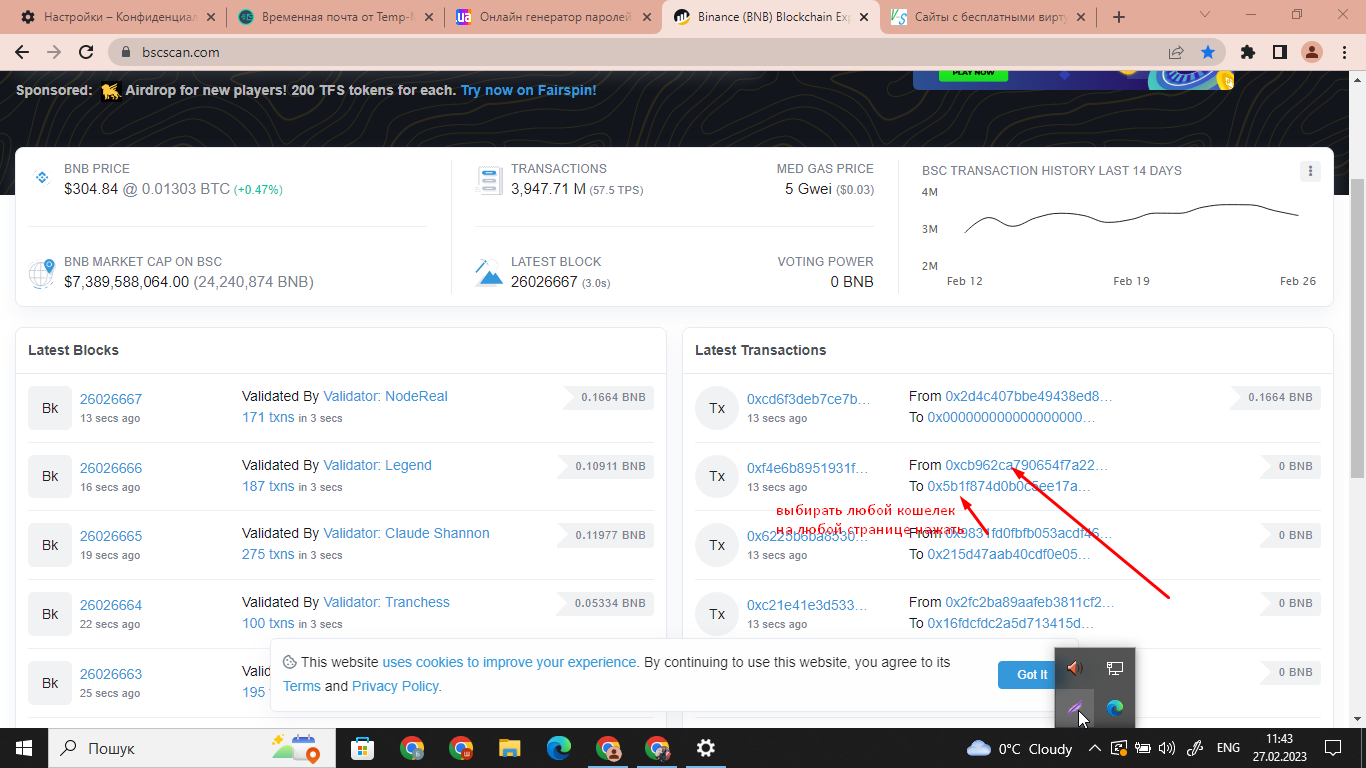Image resolution: width=1366 pixels, height=768 pixels.
Task: Open block 26026664
Action: [111, 605]
